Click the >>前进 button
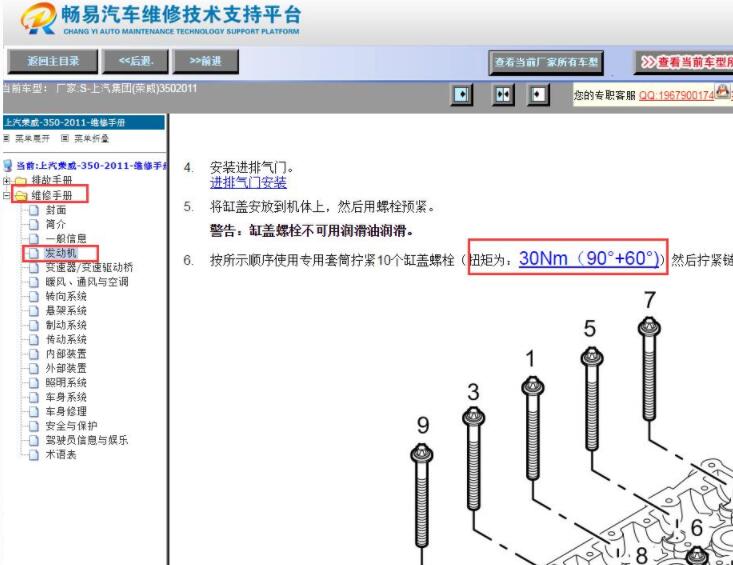 coord(206,61)
